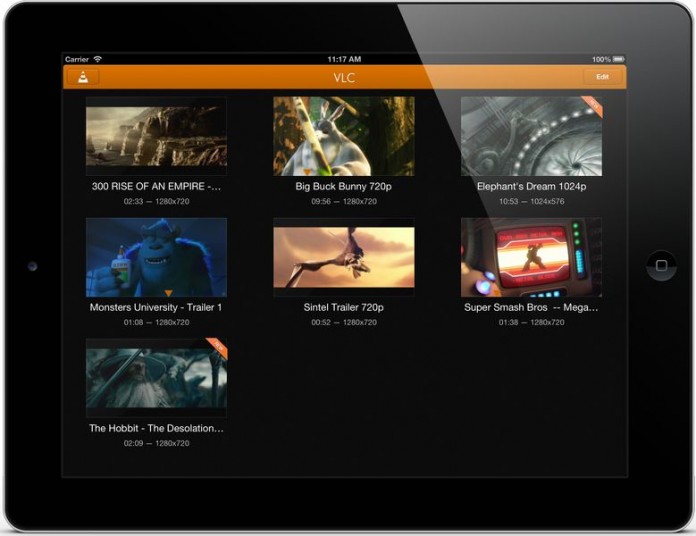Viewport: 696px width, 536px height.
Task: Click the battery indicator icon
Action: pyautogui.click(x=619, y=60)
